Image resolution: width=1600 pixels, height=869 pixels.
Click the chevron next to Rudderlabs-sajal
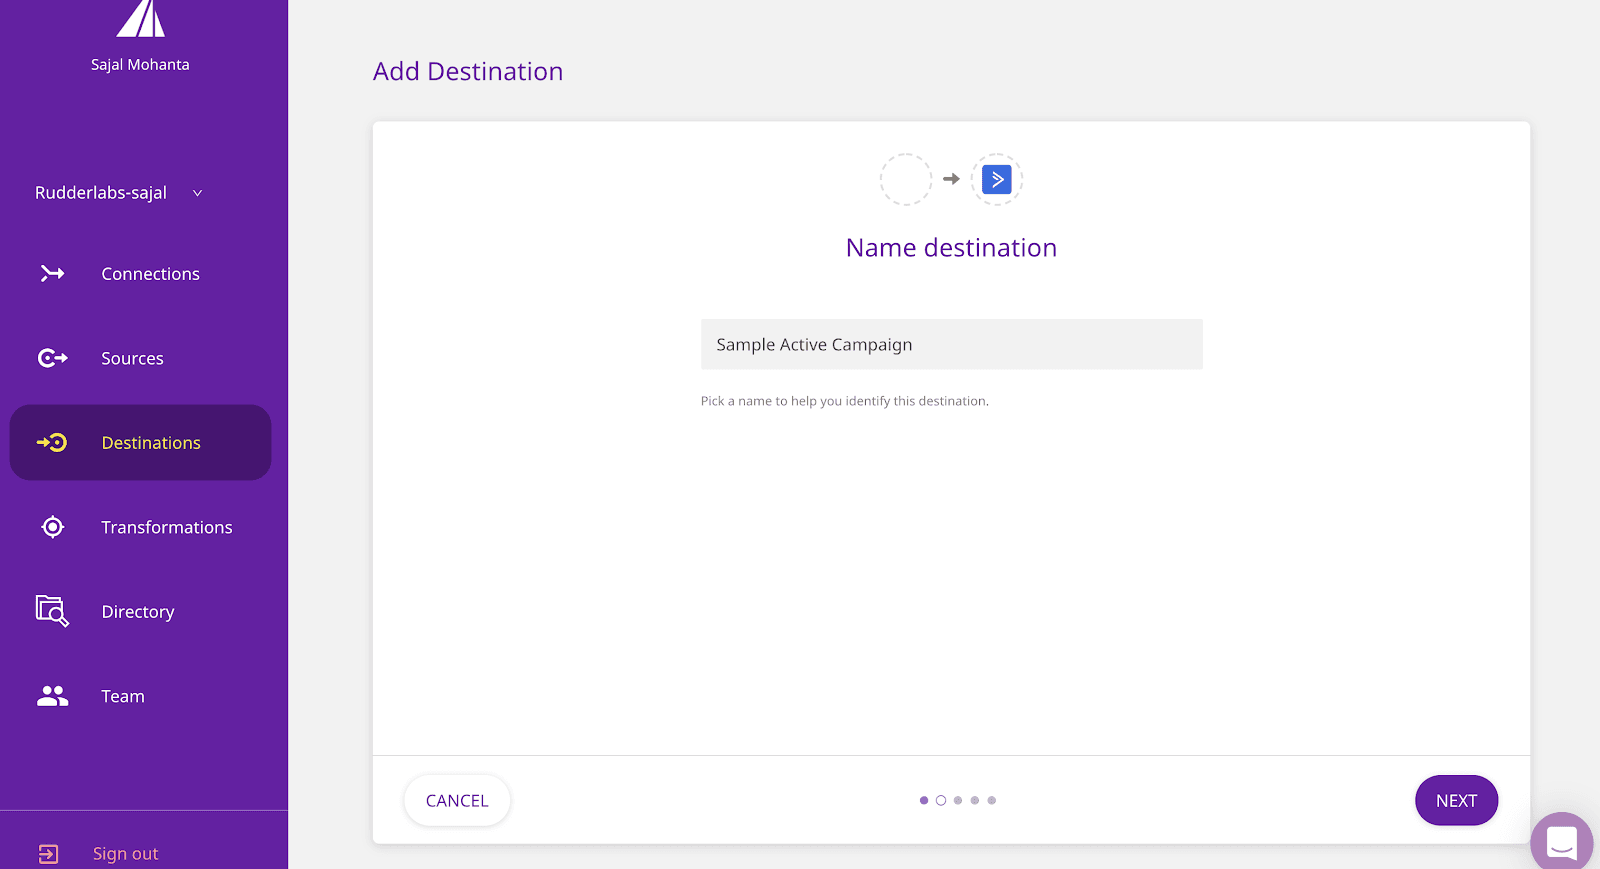[x=197, y=193]
